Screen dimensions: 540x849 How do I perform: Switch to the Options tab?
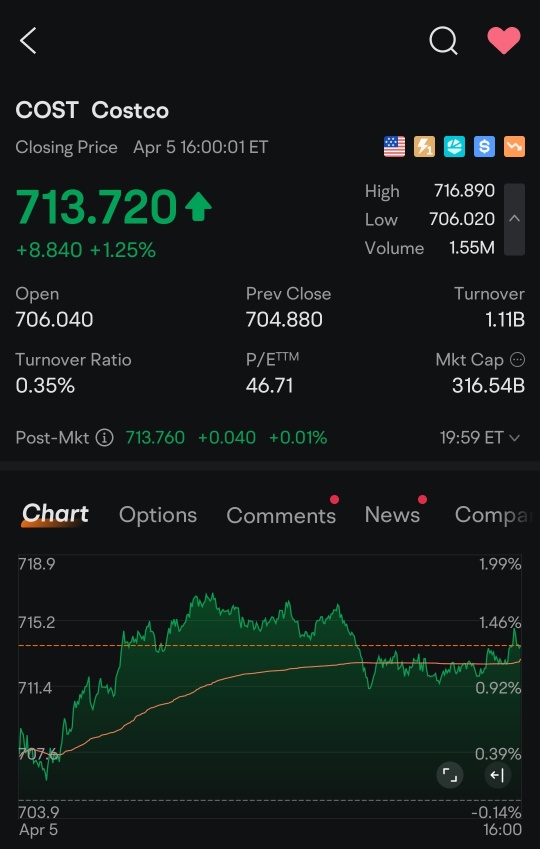(158, 515)
